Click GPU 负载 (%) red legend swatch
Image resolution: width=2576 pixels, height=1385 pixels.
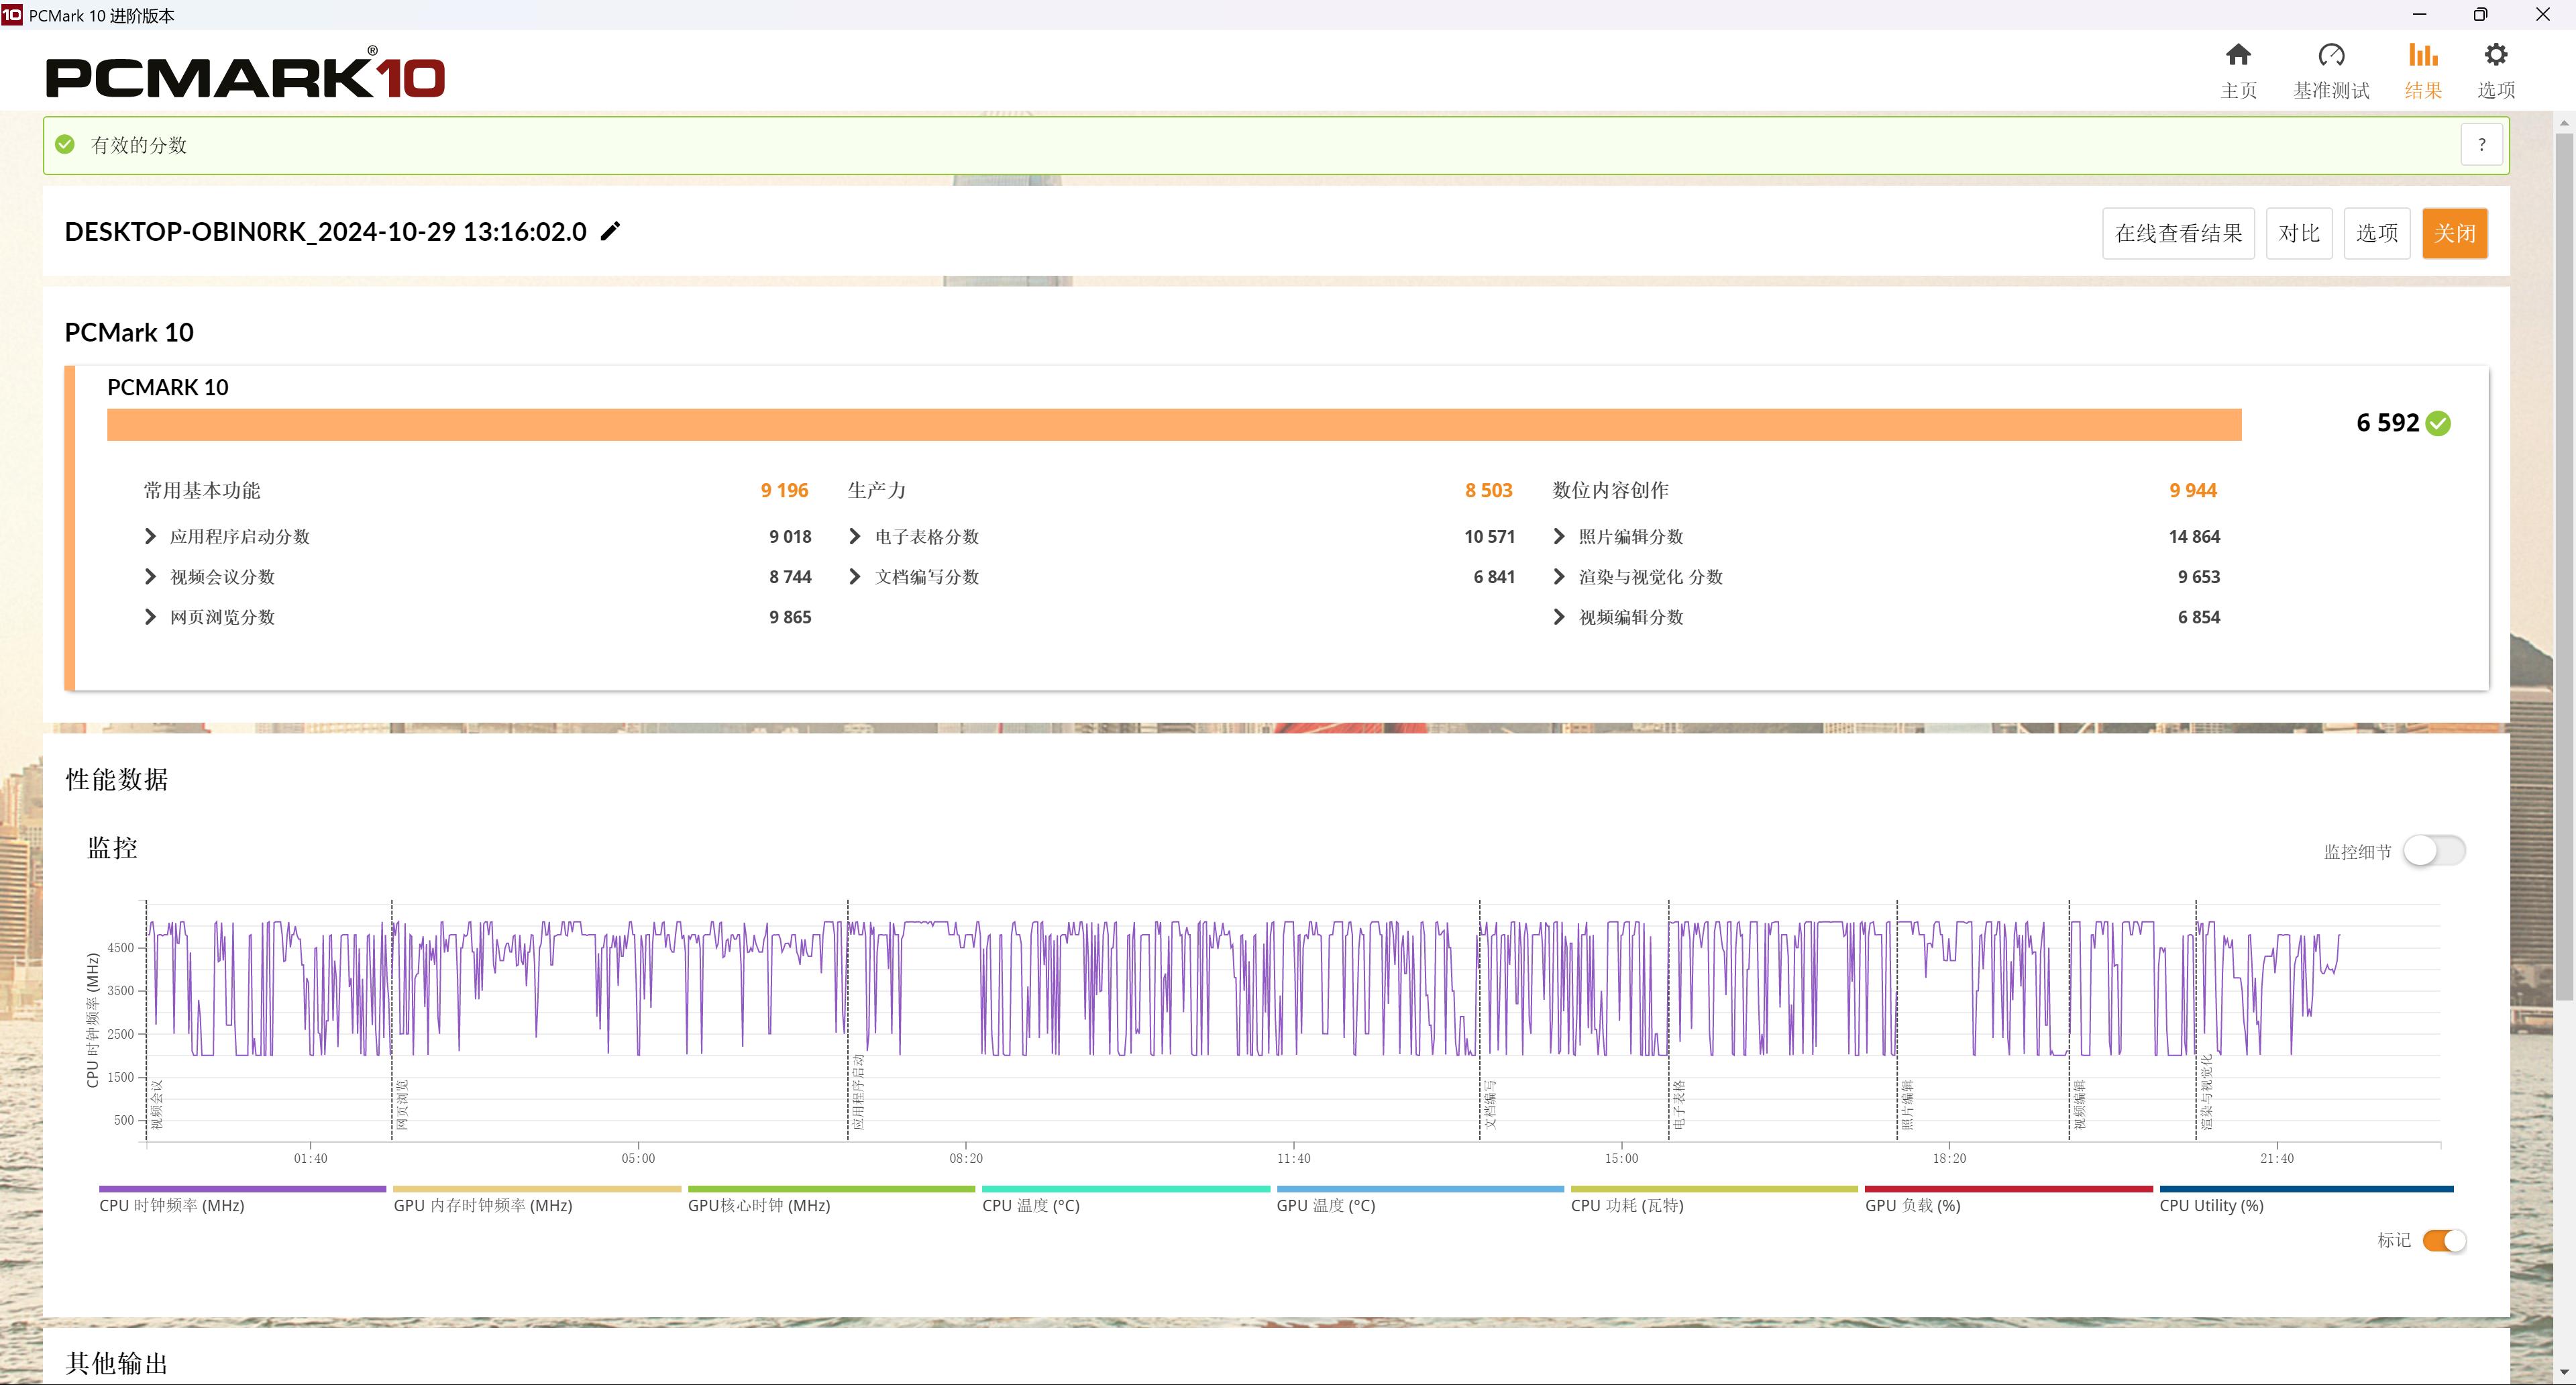pos(2008,1189)
